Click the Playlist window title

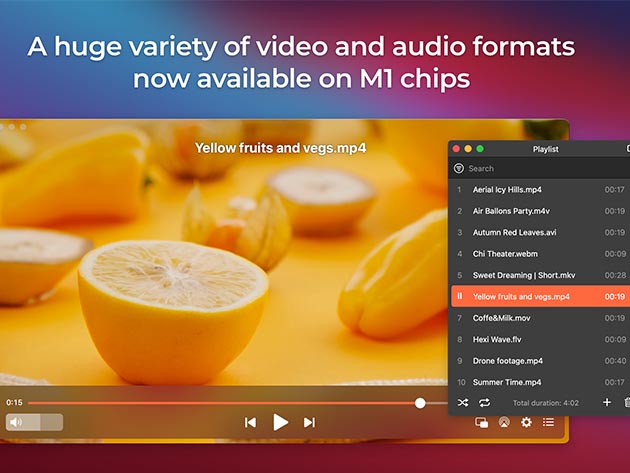tap(546, 149)
